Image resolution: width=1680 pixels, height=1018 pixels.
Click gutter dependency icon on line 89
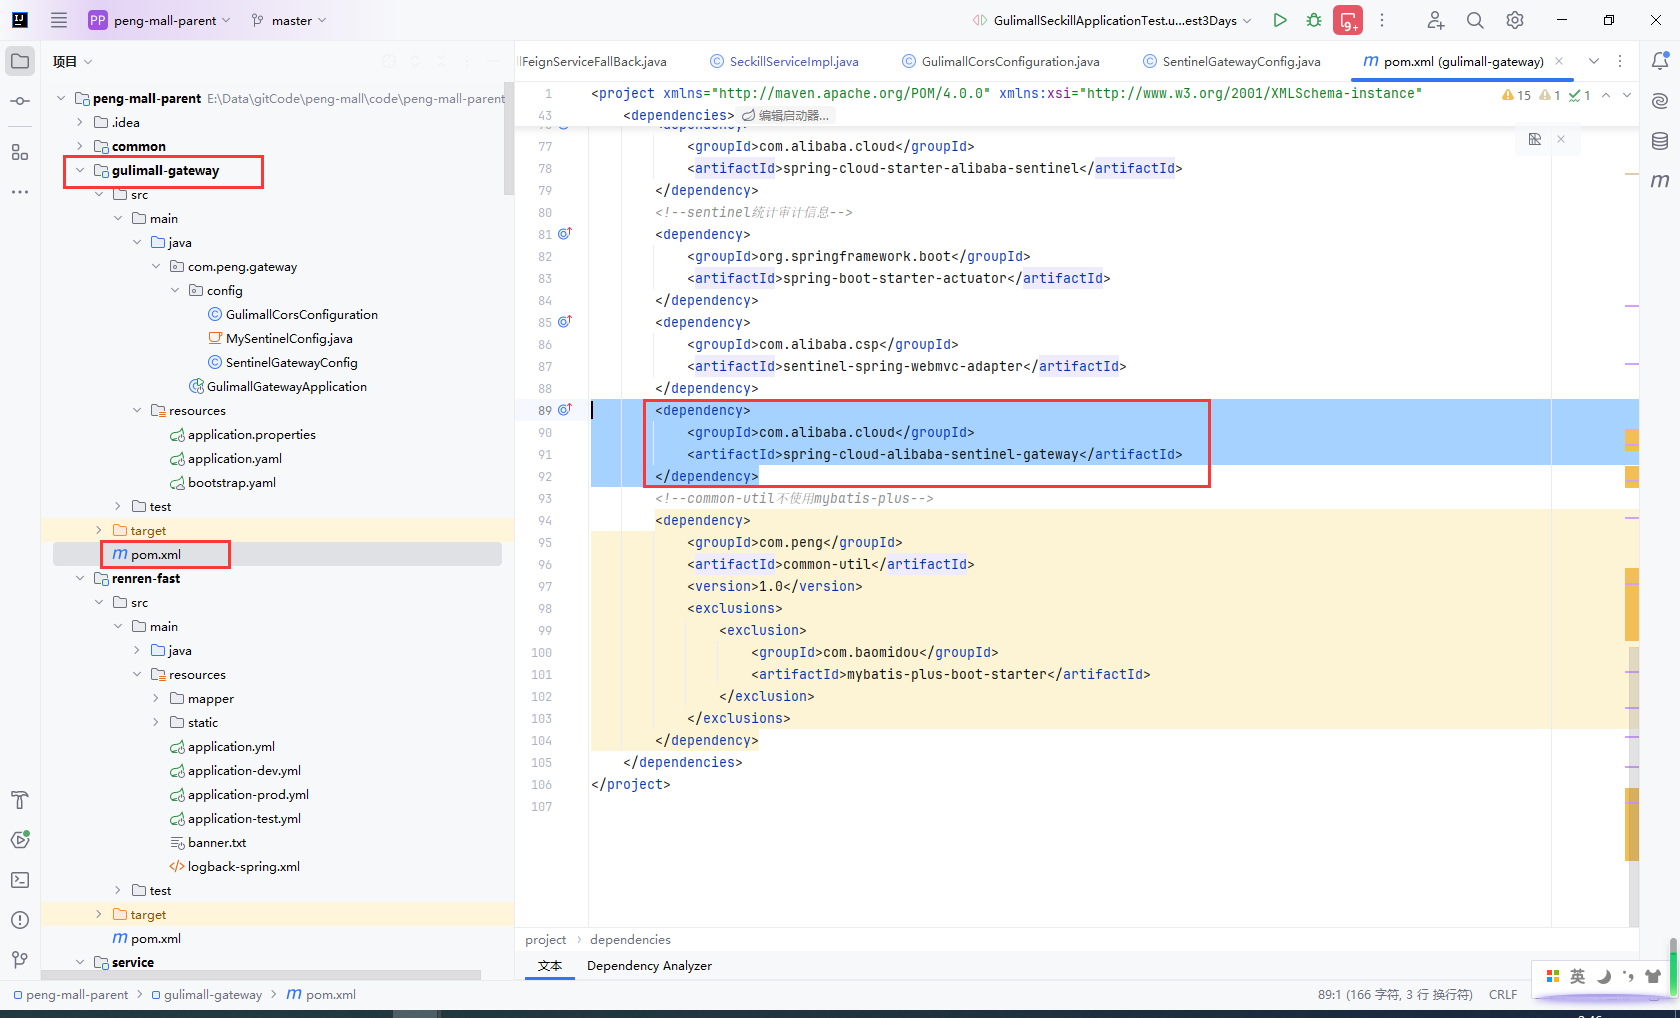click(565, 409)
